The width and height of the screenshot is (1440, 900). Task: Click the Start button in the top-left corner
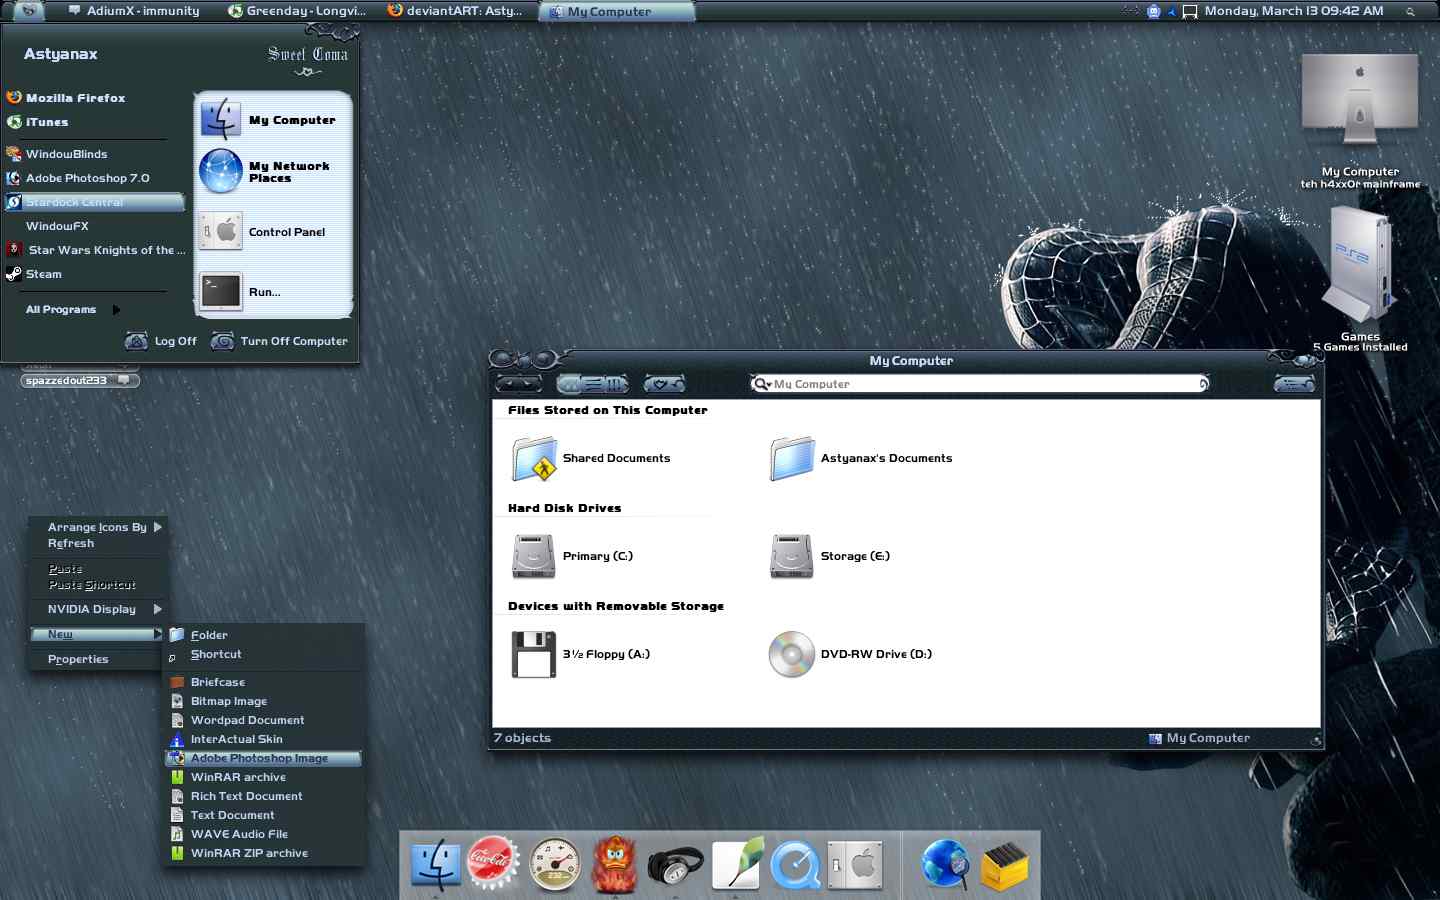click(29, 11)
